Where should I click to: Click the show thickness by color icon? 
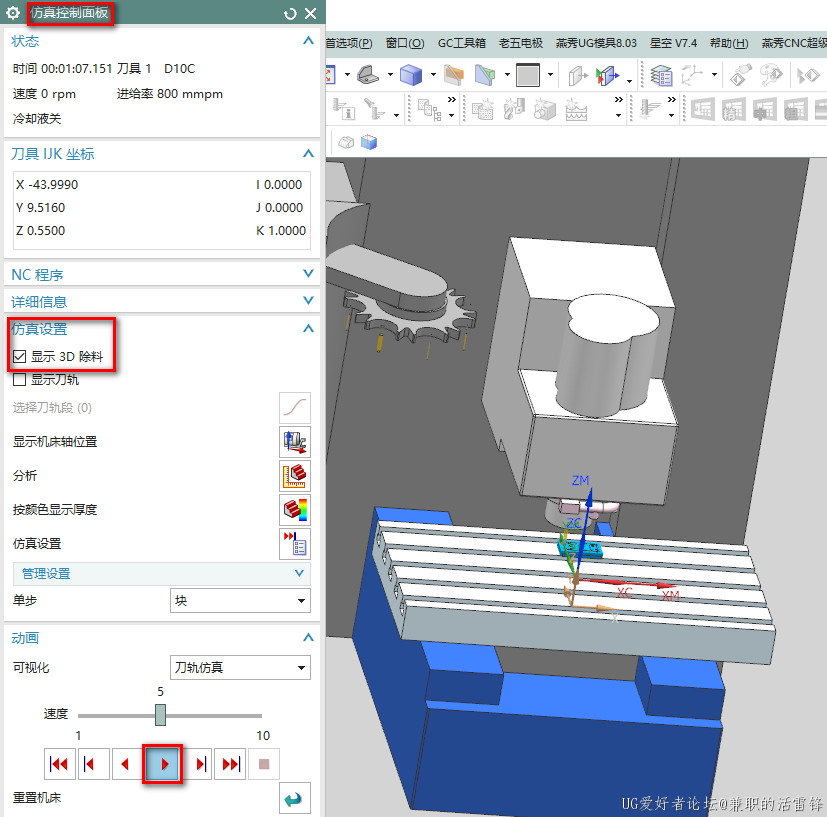click(x=294, y=510)
